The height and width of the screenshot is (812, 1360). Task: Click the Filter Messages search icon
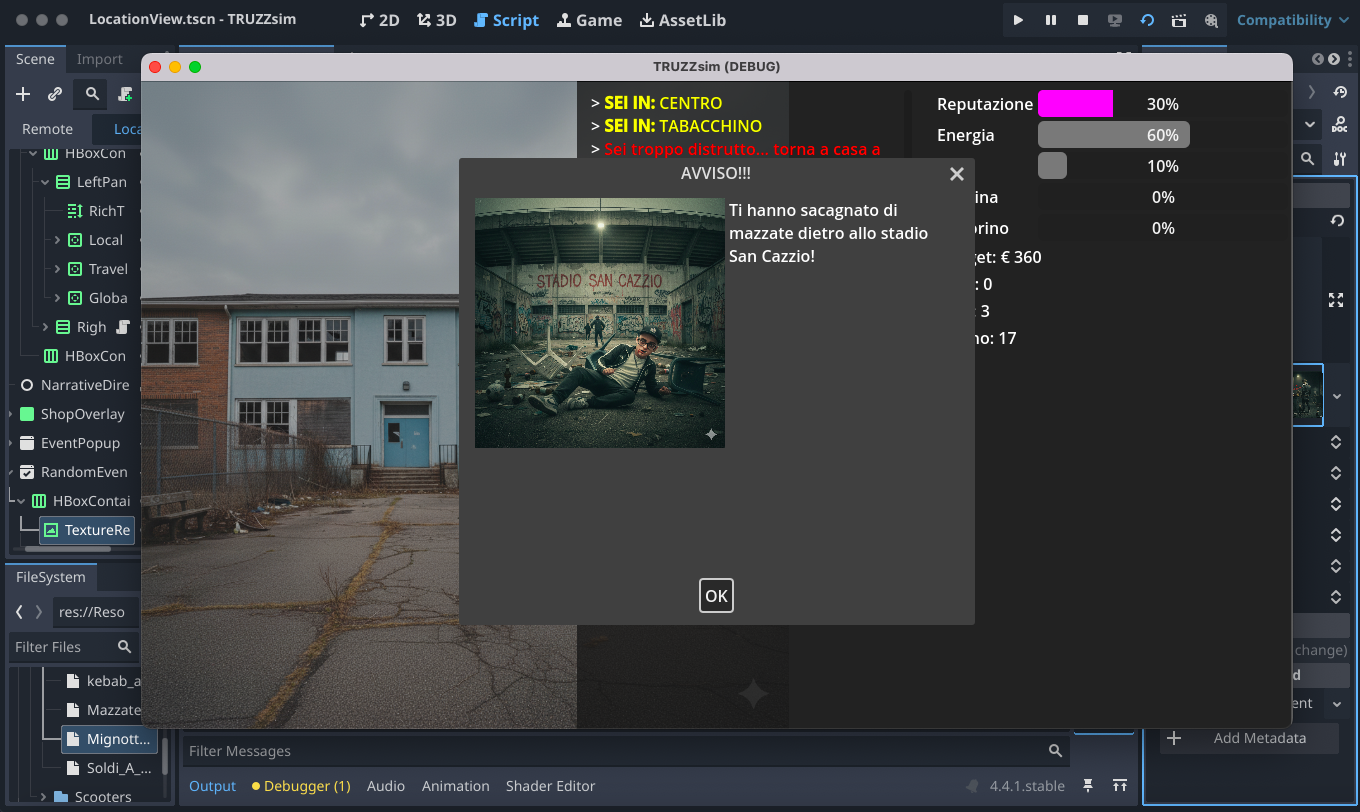[1055, 751]
